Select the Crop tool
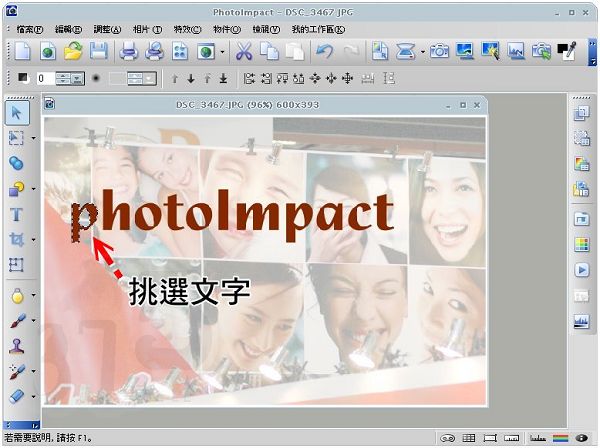Screen dimensions: 600x448 (x=16, y=240)
